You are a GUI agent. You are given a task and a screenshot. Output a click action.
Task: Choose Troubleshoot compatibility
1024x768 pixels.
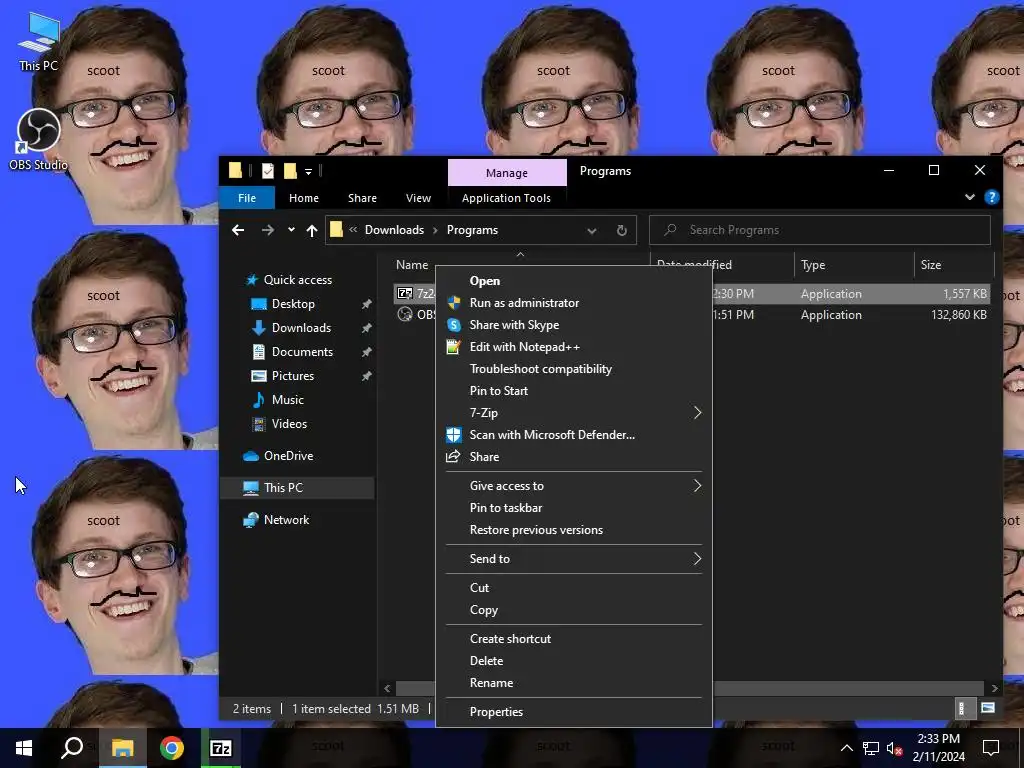click(574, 369)
